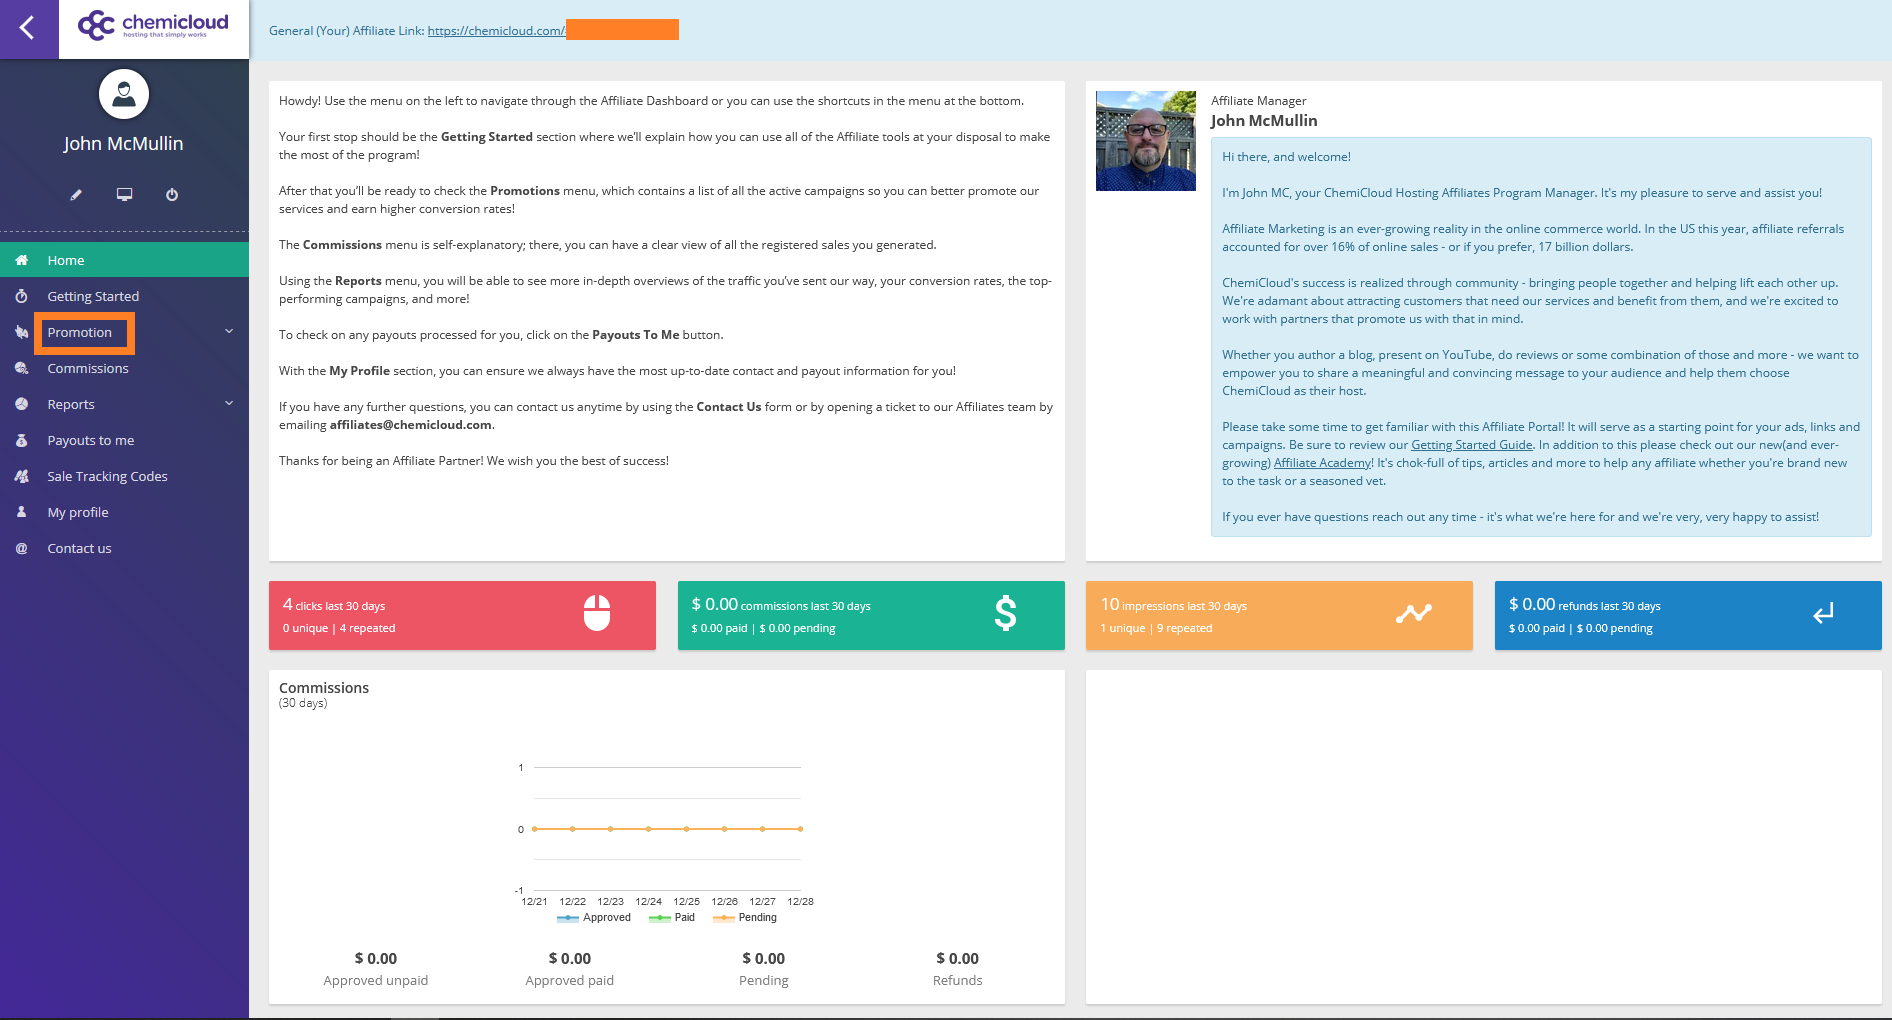Click the return arrow icon on refunds card
1892x1020 pixels.
[1823, 614]
